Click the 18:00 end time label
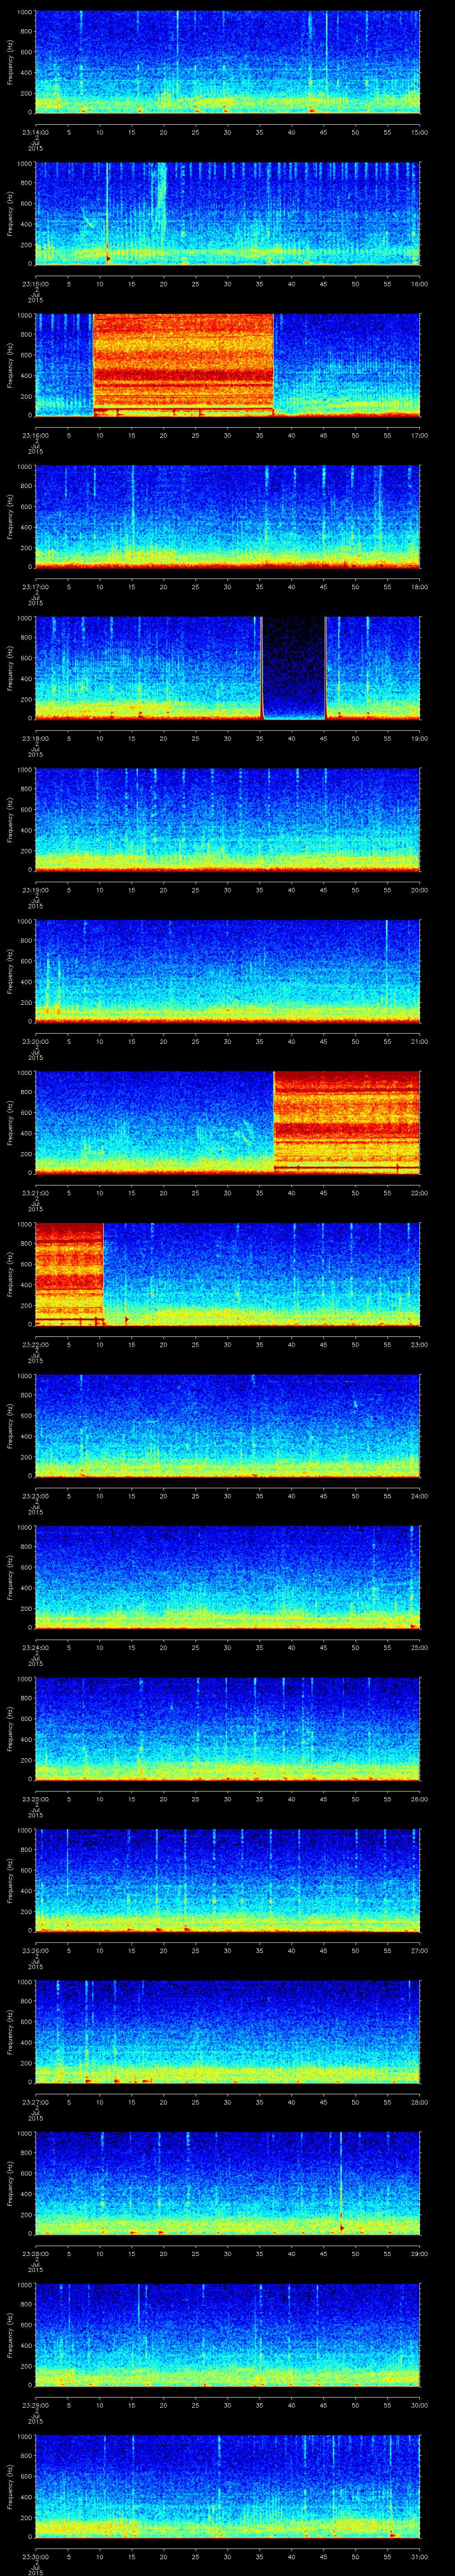Screen dimensions: 455x2576 coord(420,586)
